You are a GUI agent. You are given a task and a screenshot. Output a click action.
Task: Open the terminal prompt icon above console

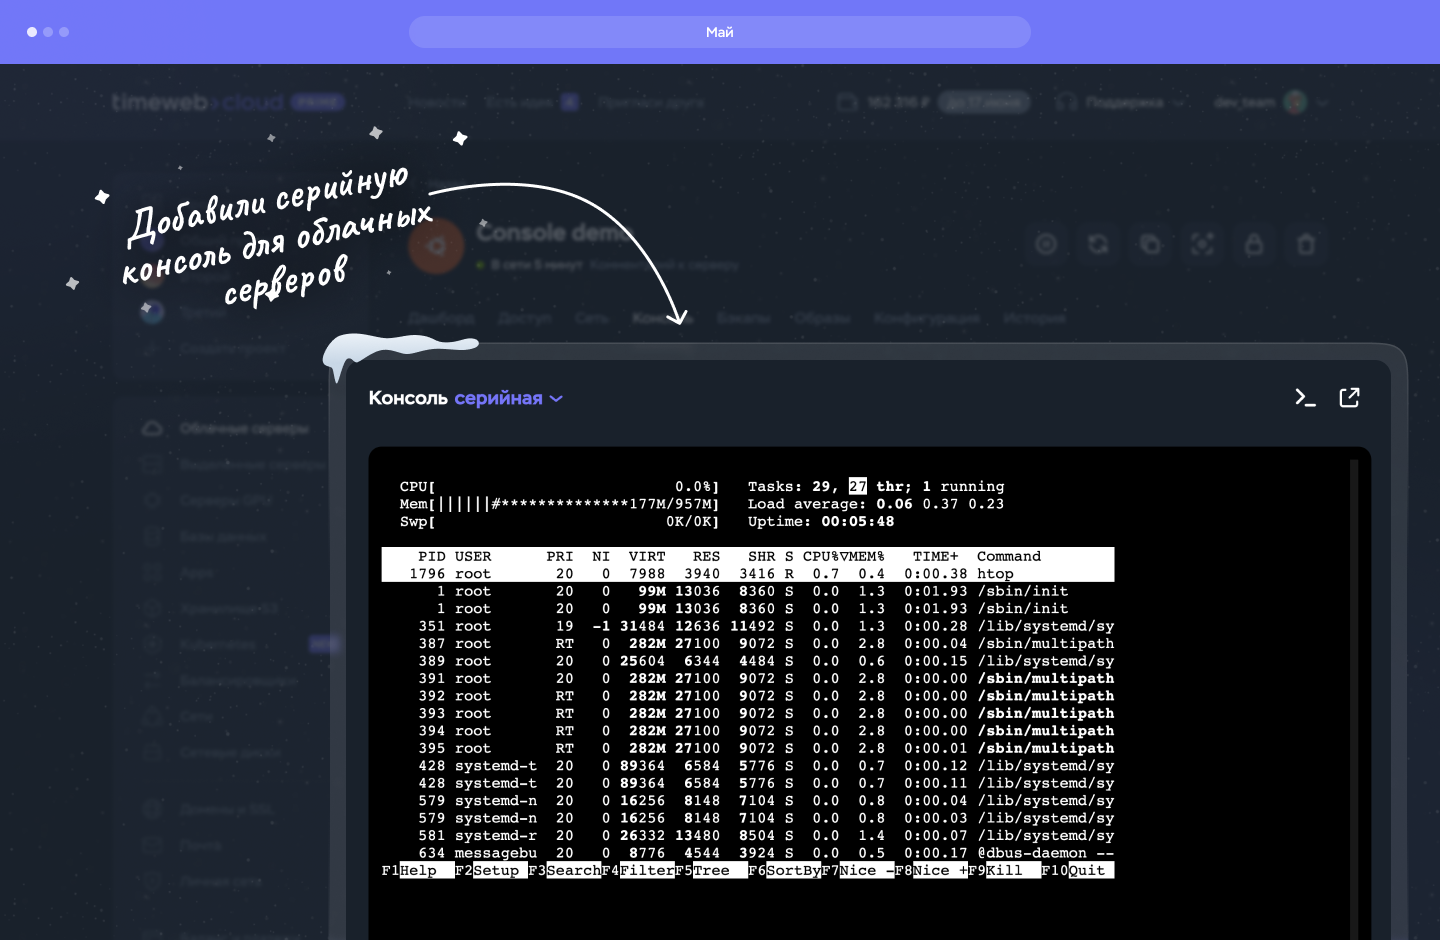[x=1305, y=398]
